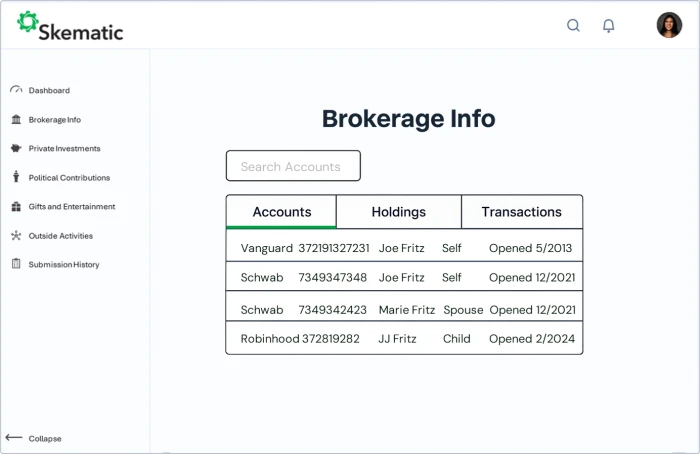Switch to the Holdings tab

coord(399,212)
